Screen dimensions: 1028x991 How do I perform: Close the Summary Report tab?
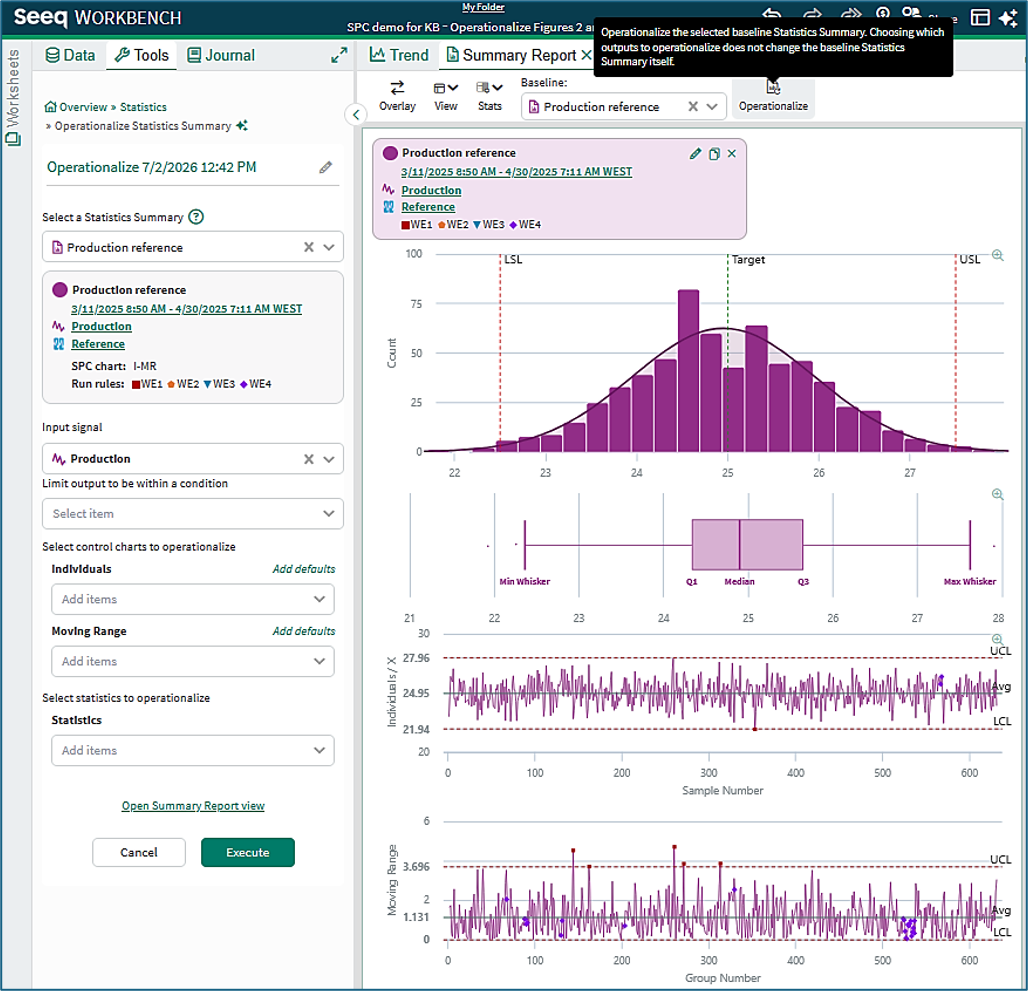[586, 55]
